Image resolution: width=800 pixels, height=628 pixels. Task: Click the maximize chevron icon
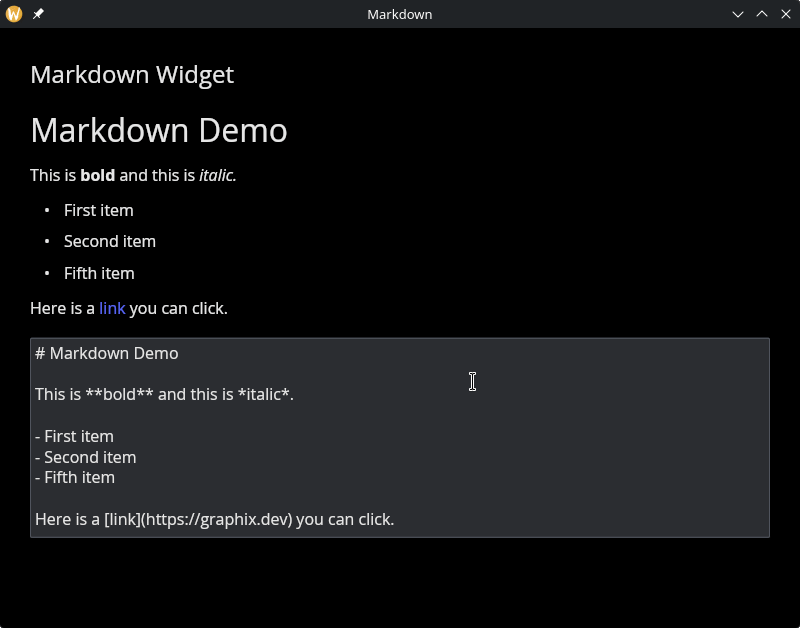[761, 14]
